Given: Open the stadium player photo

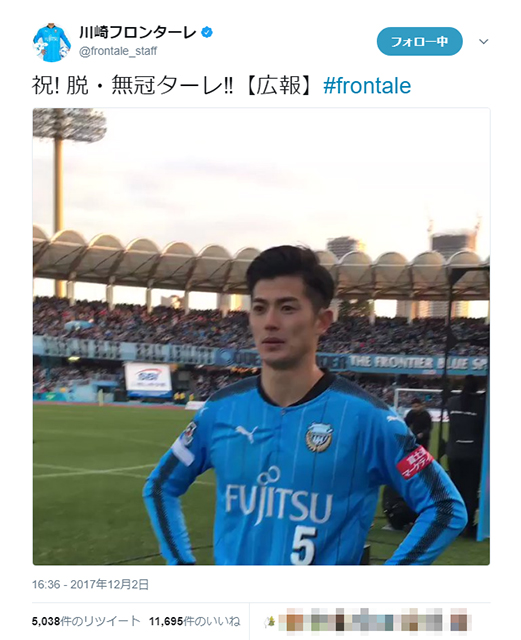Looking at the screenshot, I should (261, 336).
